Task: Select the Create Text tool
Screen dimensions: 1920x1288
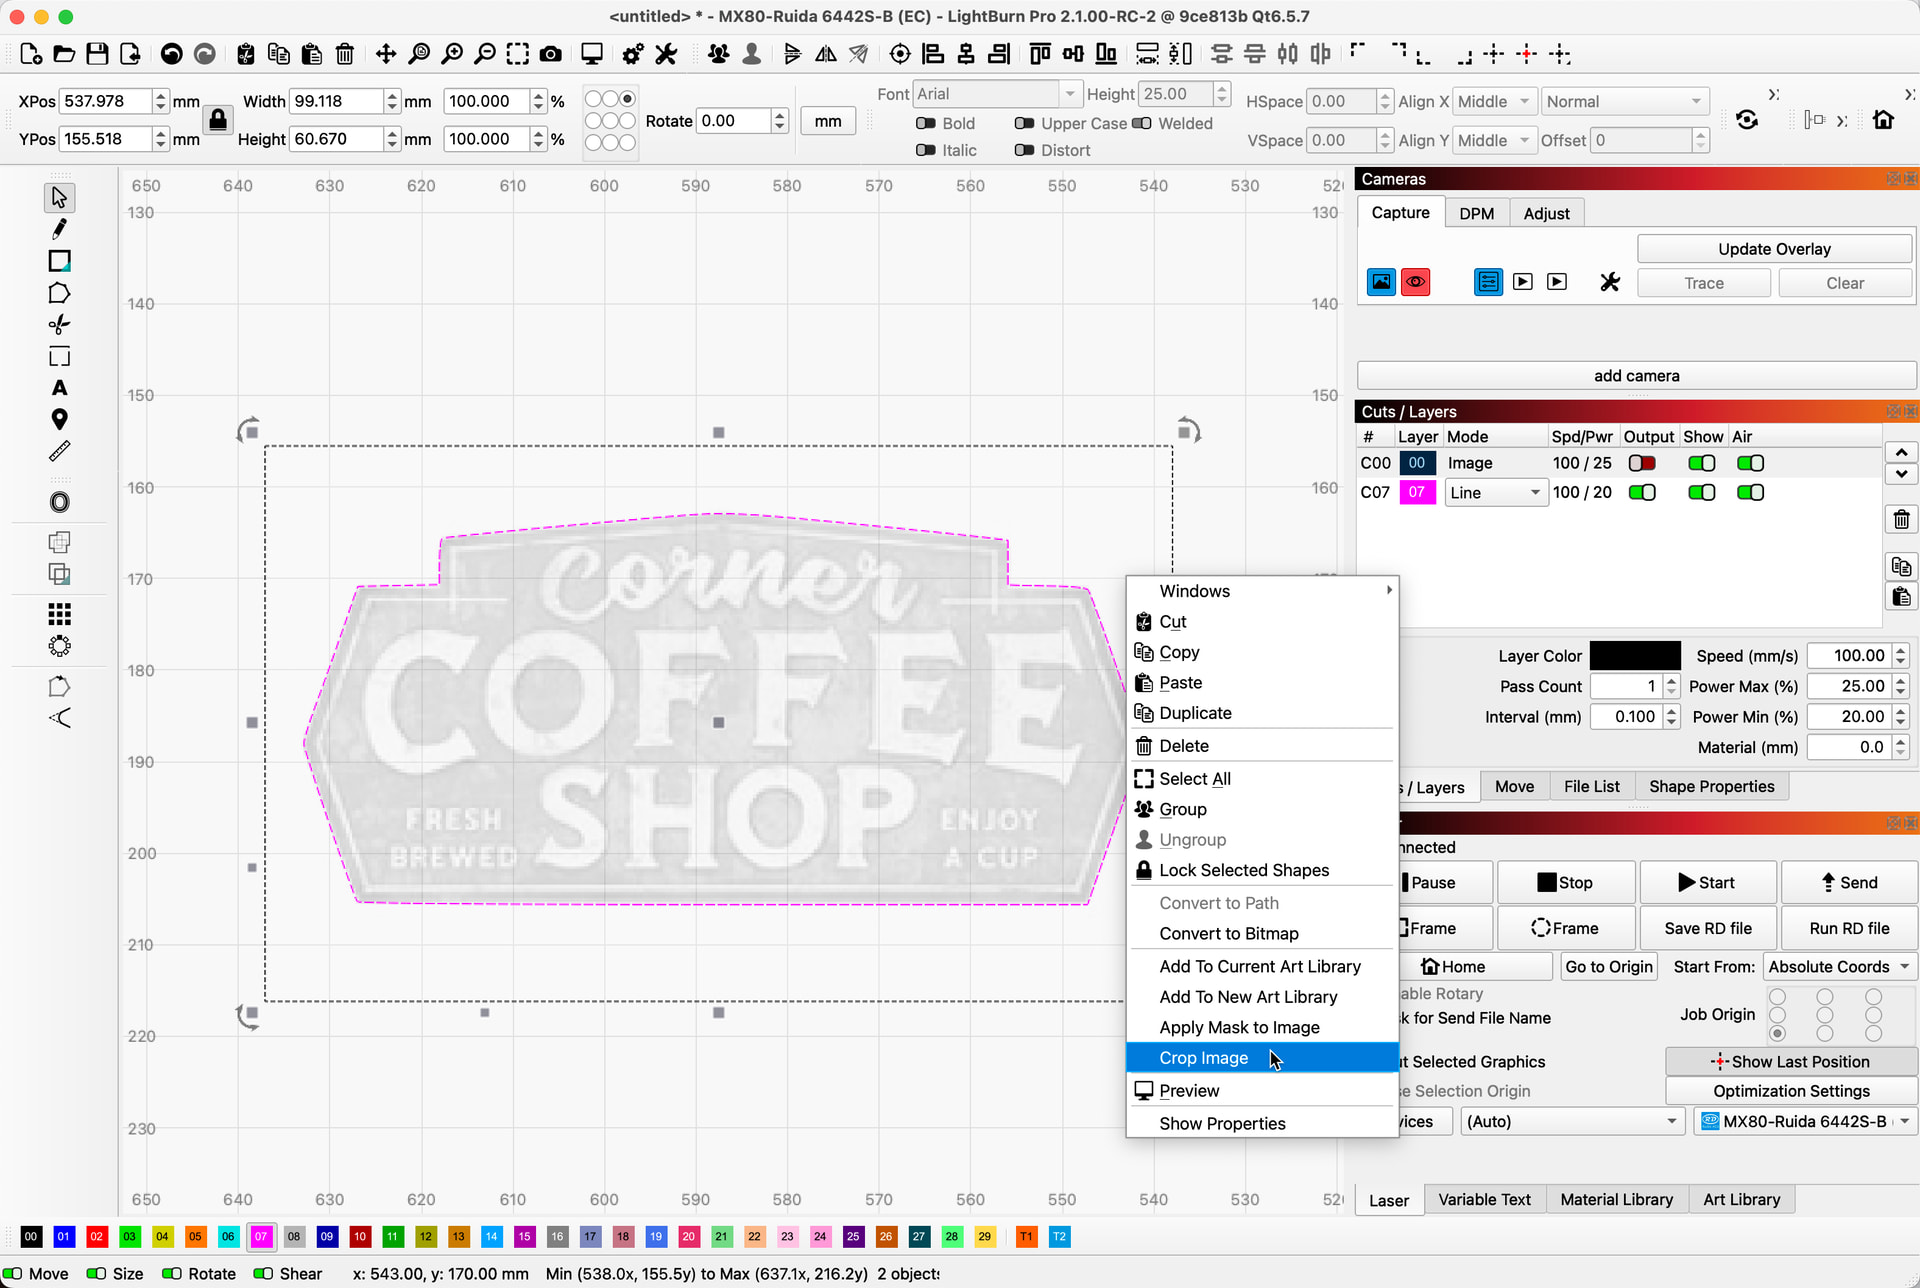Action: tap(59, 388)
